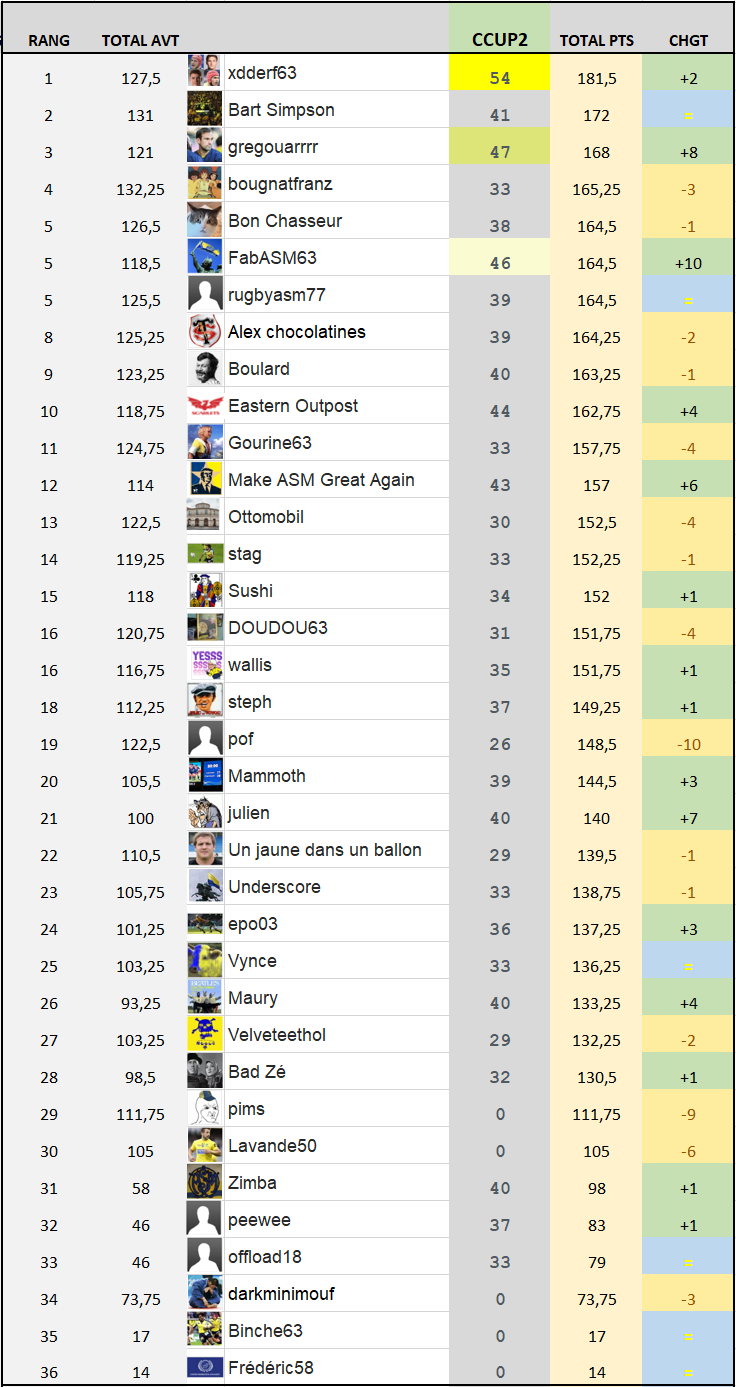This screenshot has width=736, height=1387.
Task: Click Alex chocolatines' red and white crest avatar
Action: coord(205,332)
